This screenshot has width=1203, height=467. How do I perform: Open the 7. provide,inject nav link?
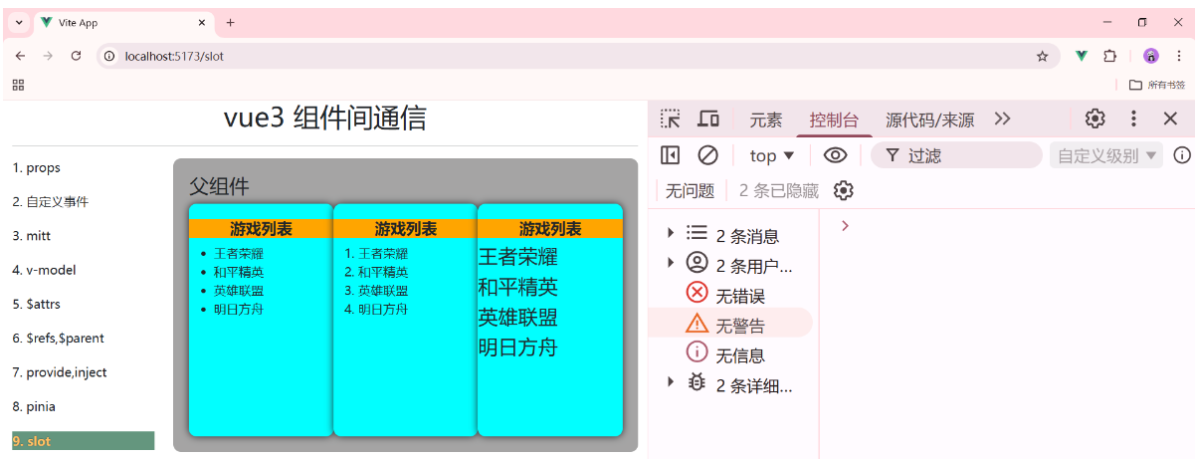(x=60, y=372)
